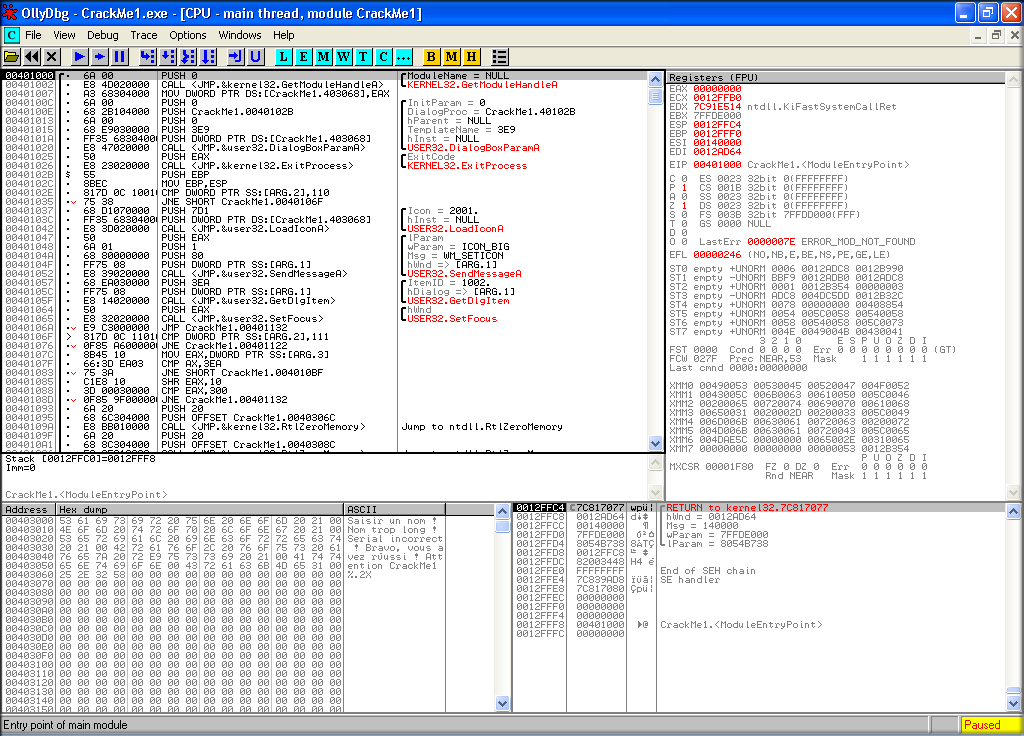Viewport: 1024px width, 736px height.
Task: Open Breakpoints window with yellow B icon
Action: [x=431, y=57]
